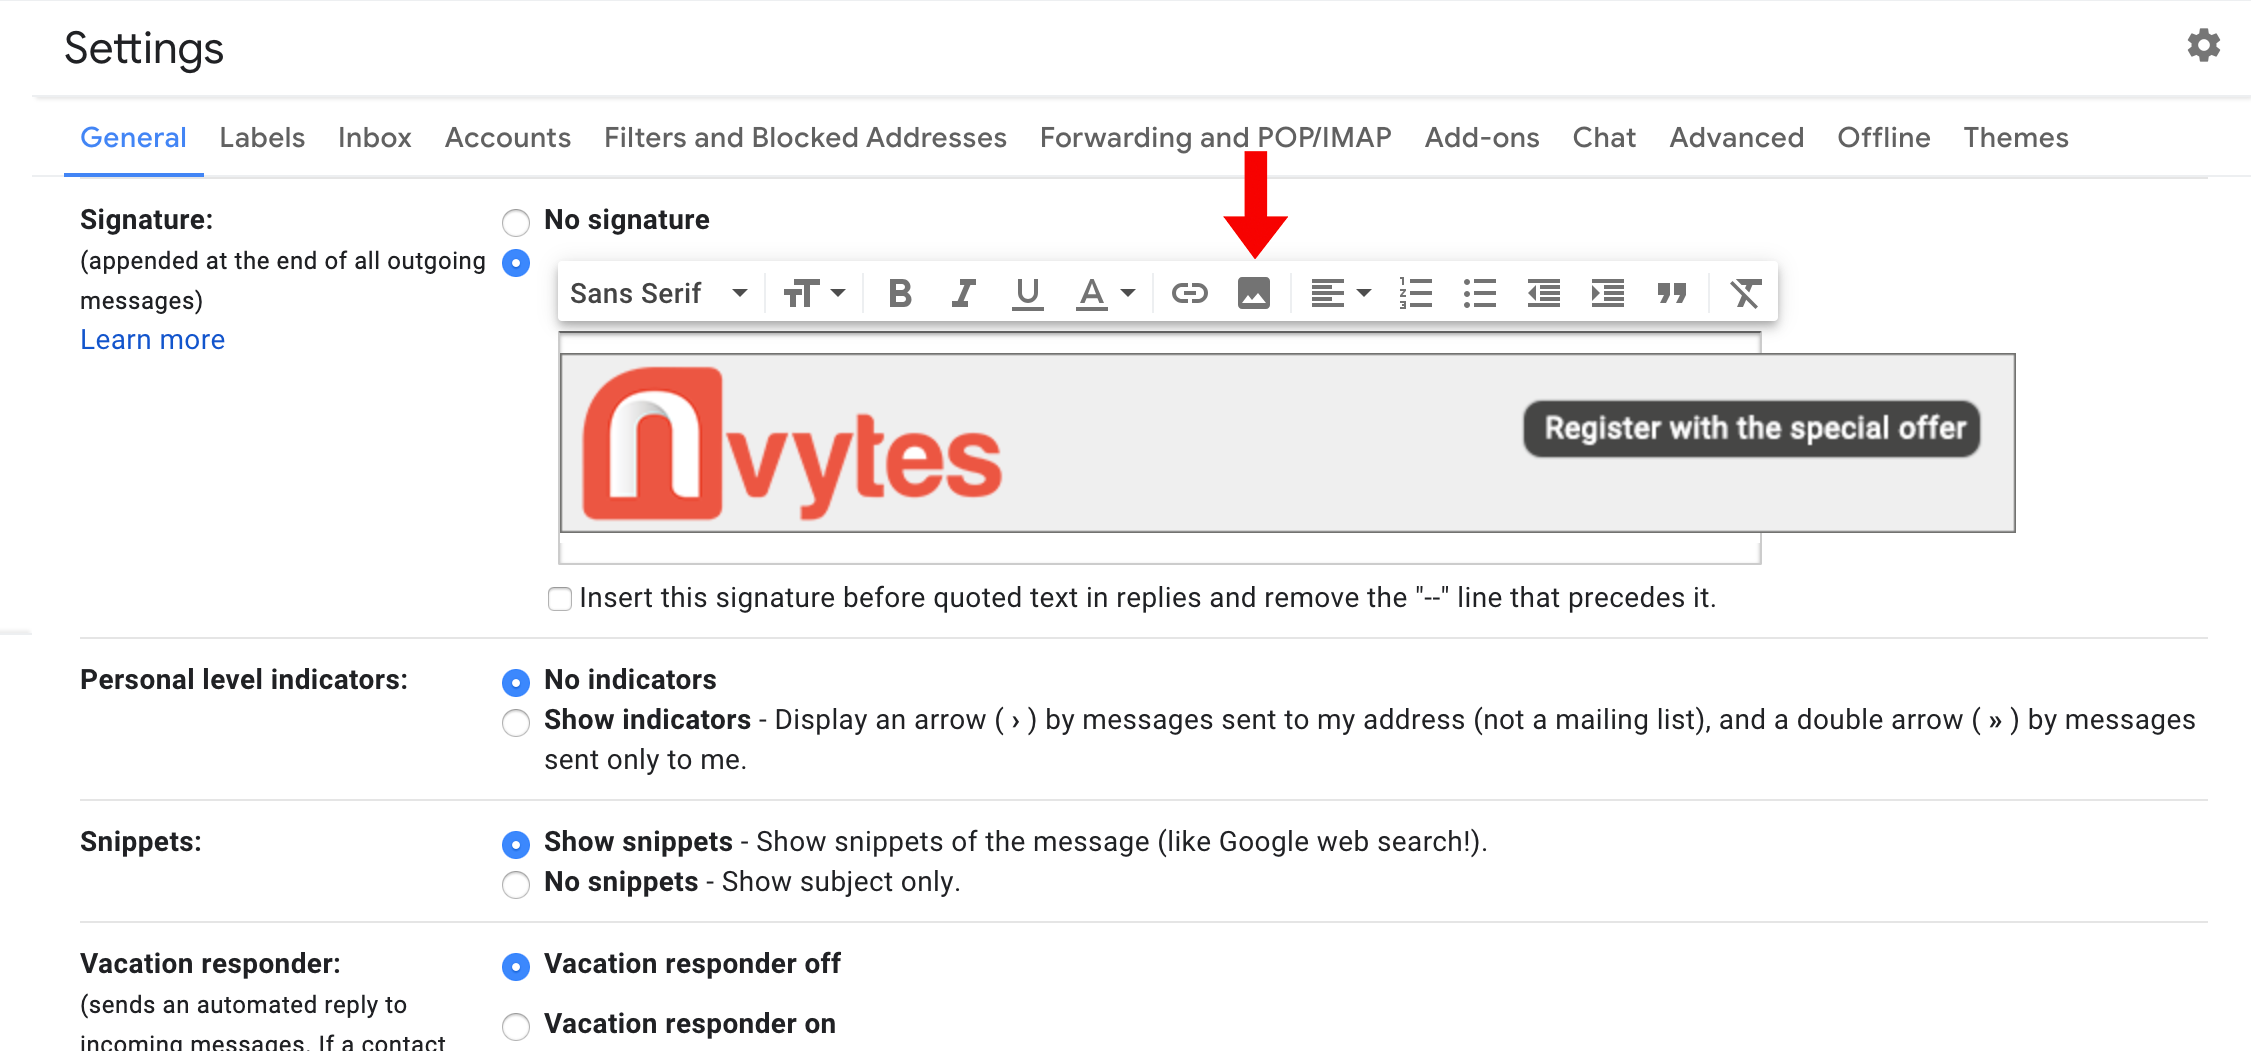The width and height of the screenshot is (2251, 1051).
Task: Switch to the Labels tab
Action: tap(262, 138)
